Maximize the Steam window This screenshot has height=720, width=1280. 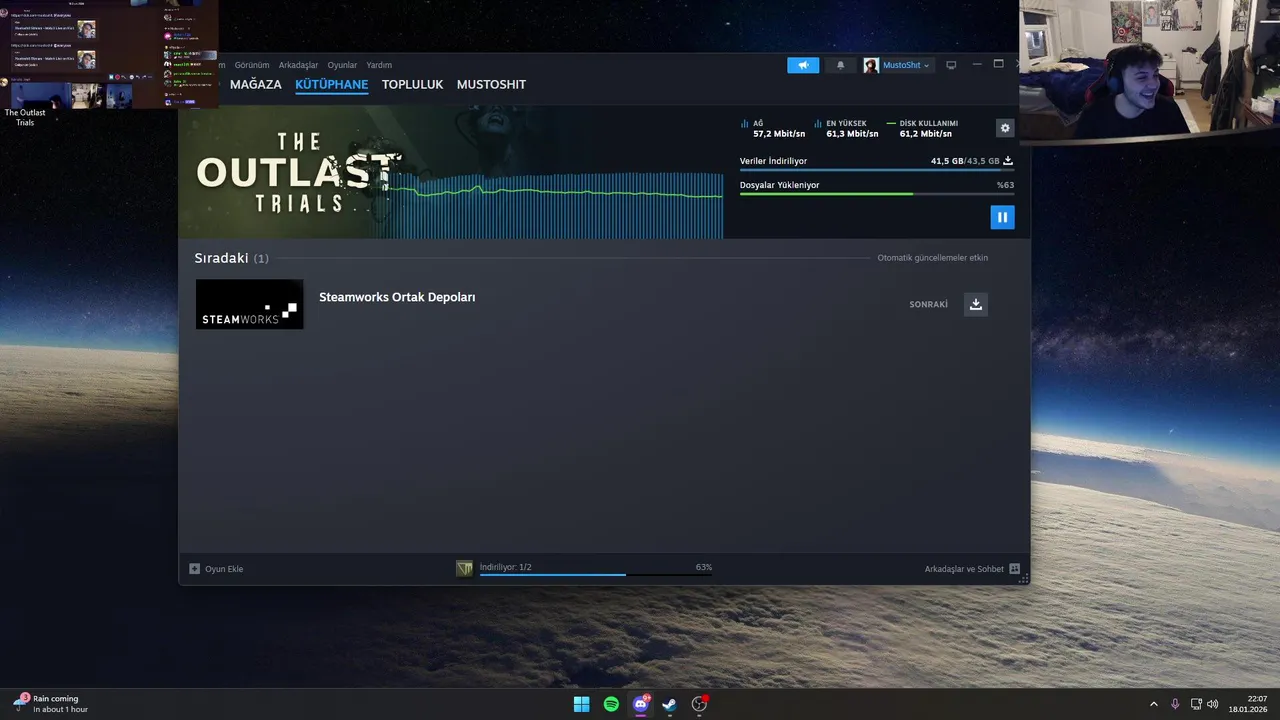click(x=998, y=64)
